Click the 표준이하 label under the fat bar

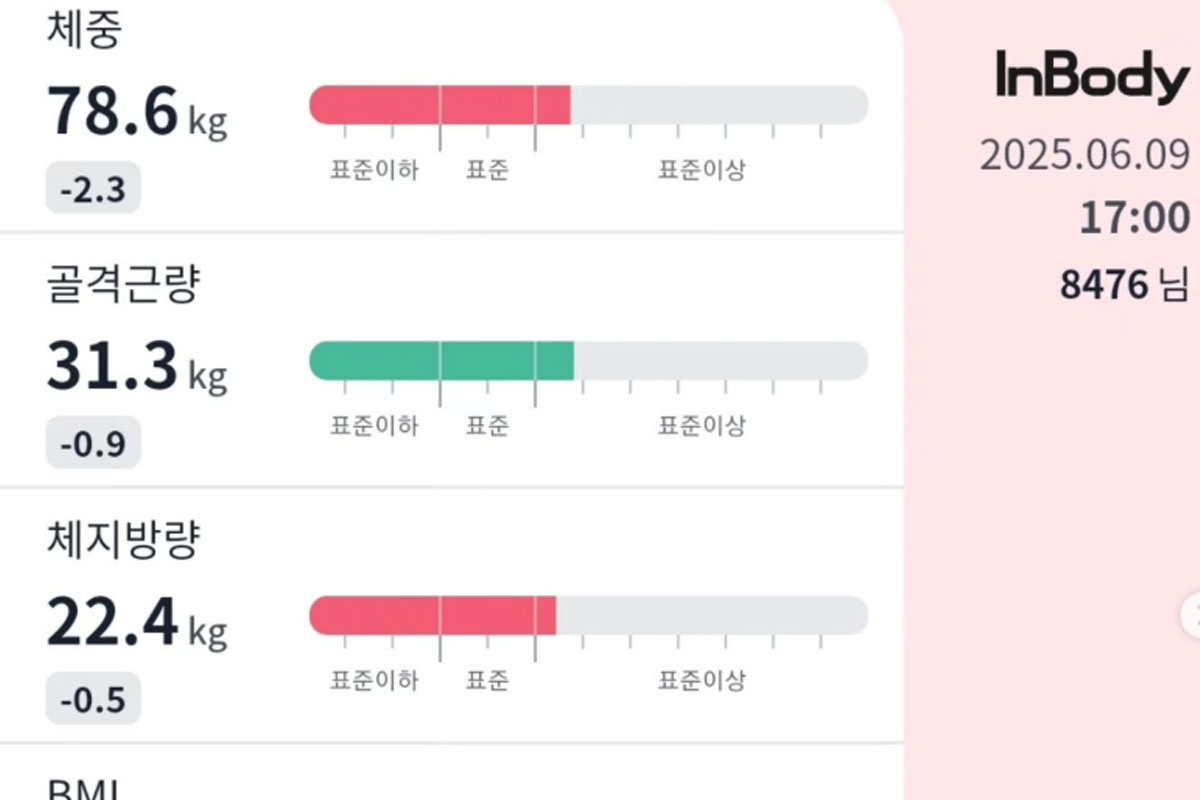tap(374, 681)
